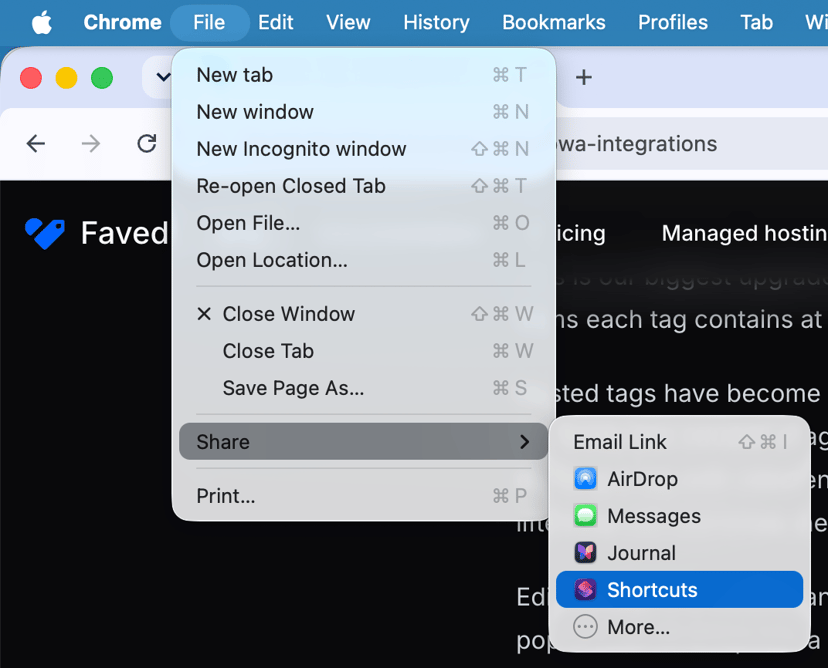Open the Edit menu
The width and height of the screenshot is (828, 668).
pyautogui.click(x=276, y=23)
